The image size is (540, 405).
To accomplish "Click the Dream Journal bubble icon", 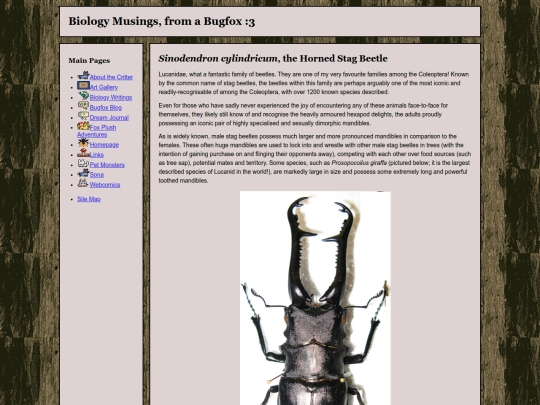I will coord(83,116).
